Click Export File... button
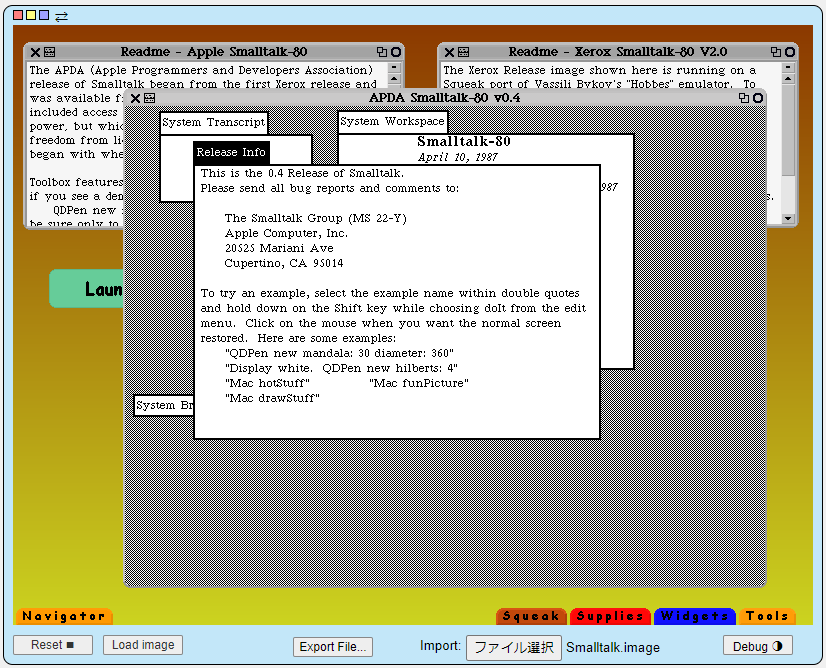 tap(333, 647)
